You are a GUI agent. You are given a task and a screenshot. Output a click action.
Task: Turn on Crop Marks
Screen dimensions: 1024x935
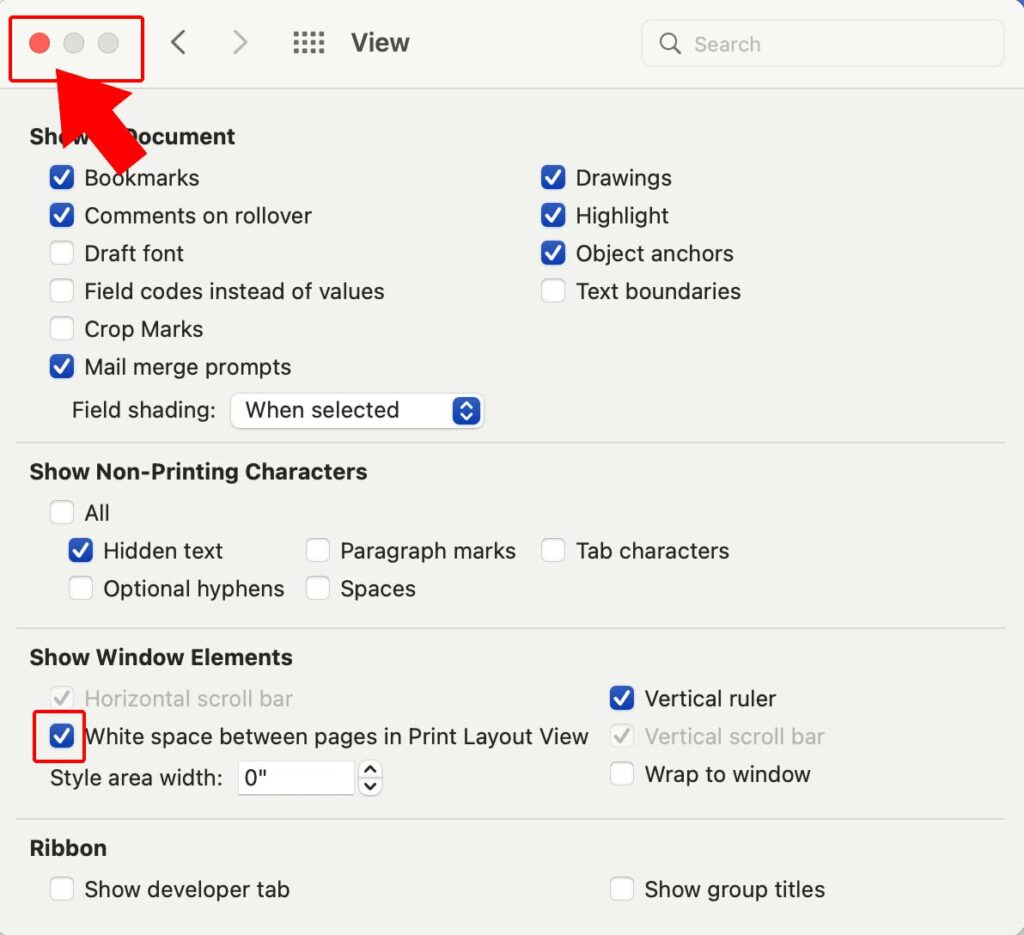click(x=62, y=328)
